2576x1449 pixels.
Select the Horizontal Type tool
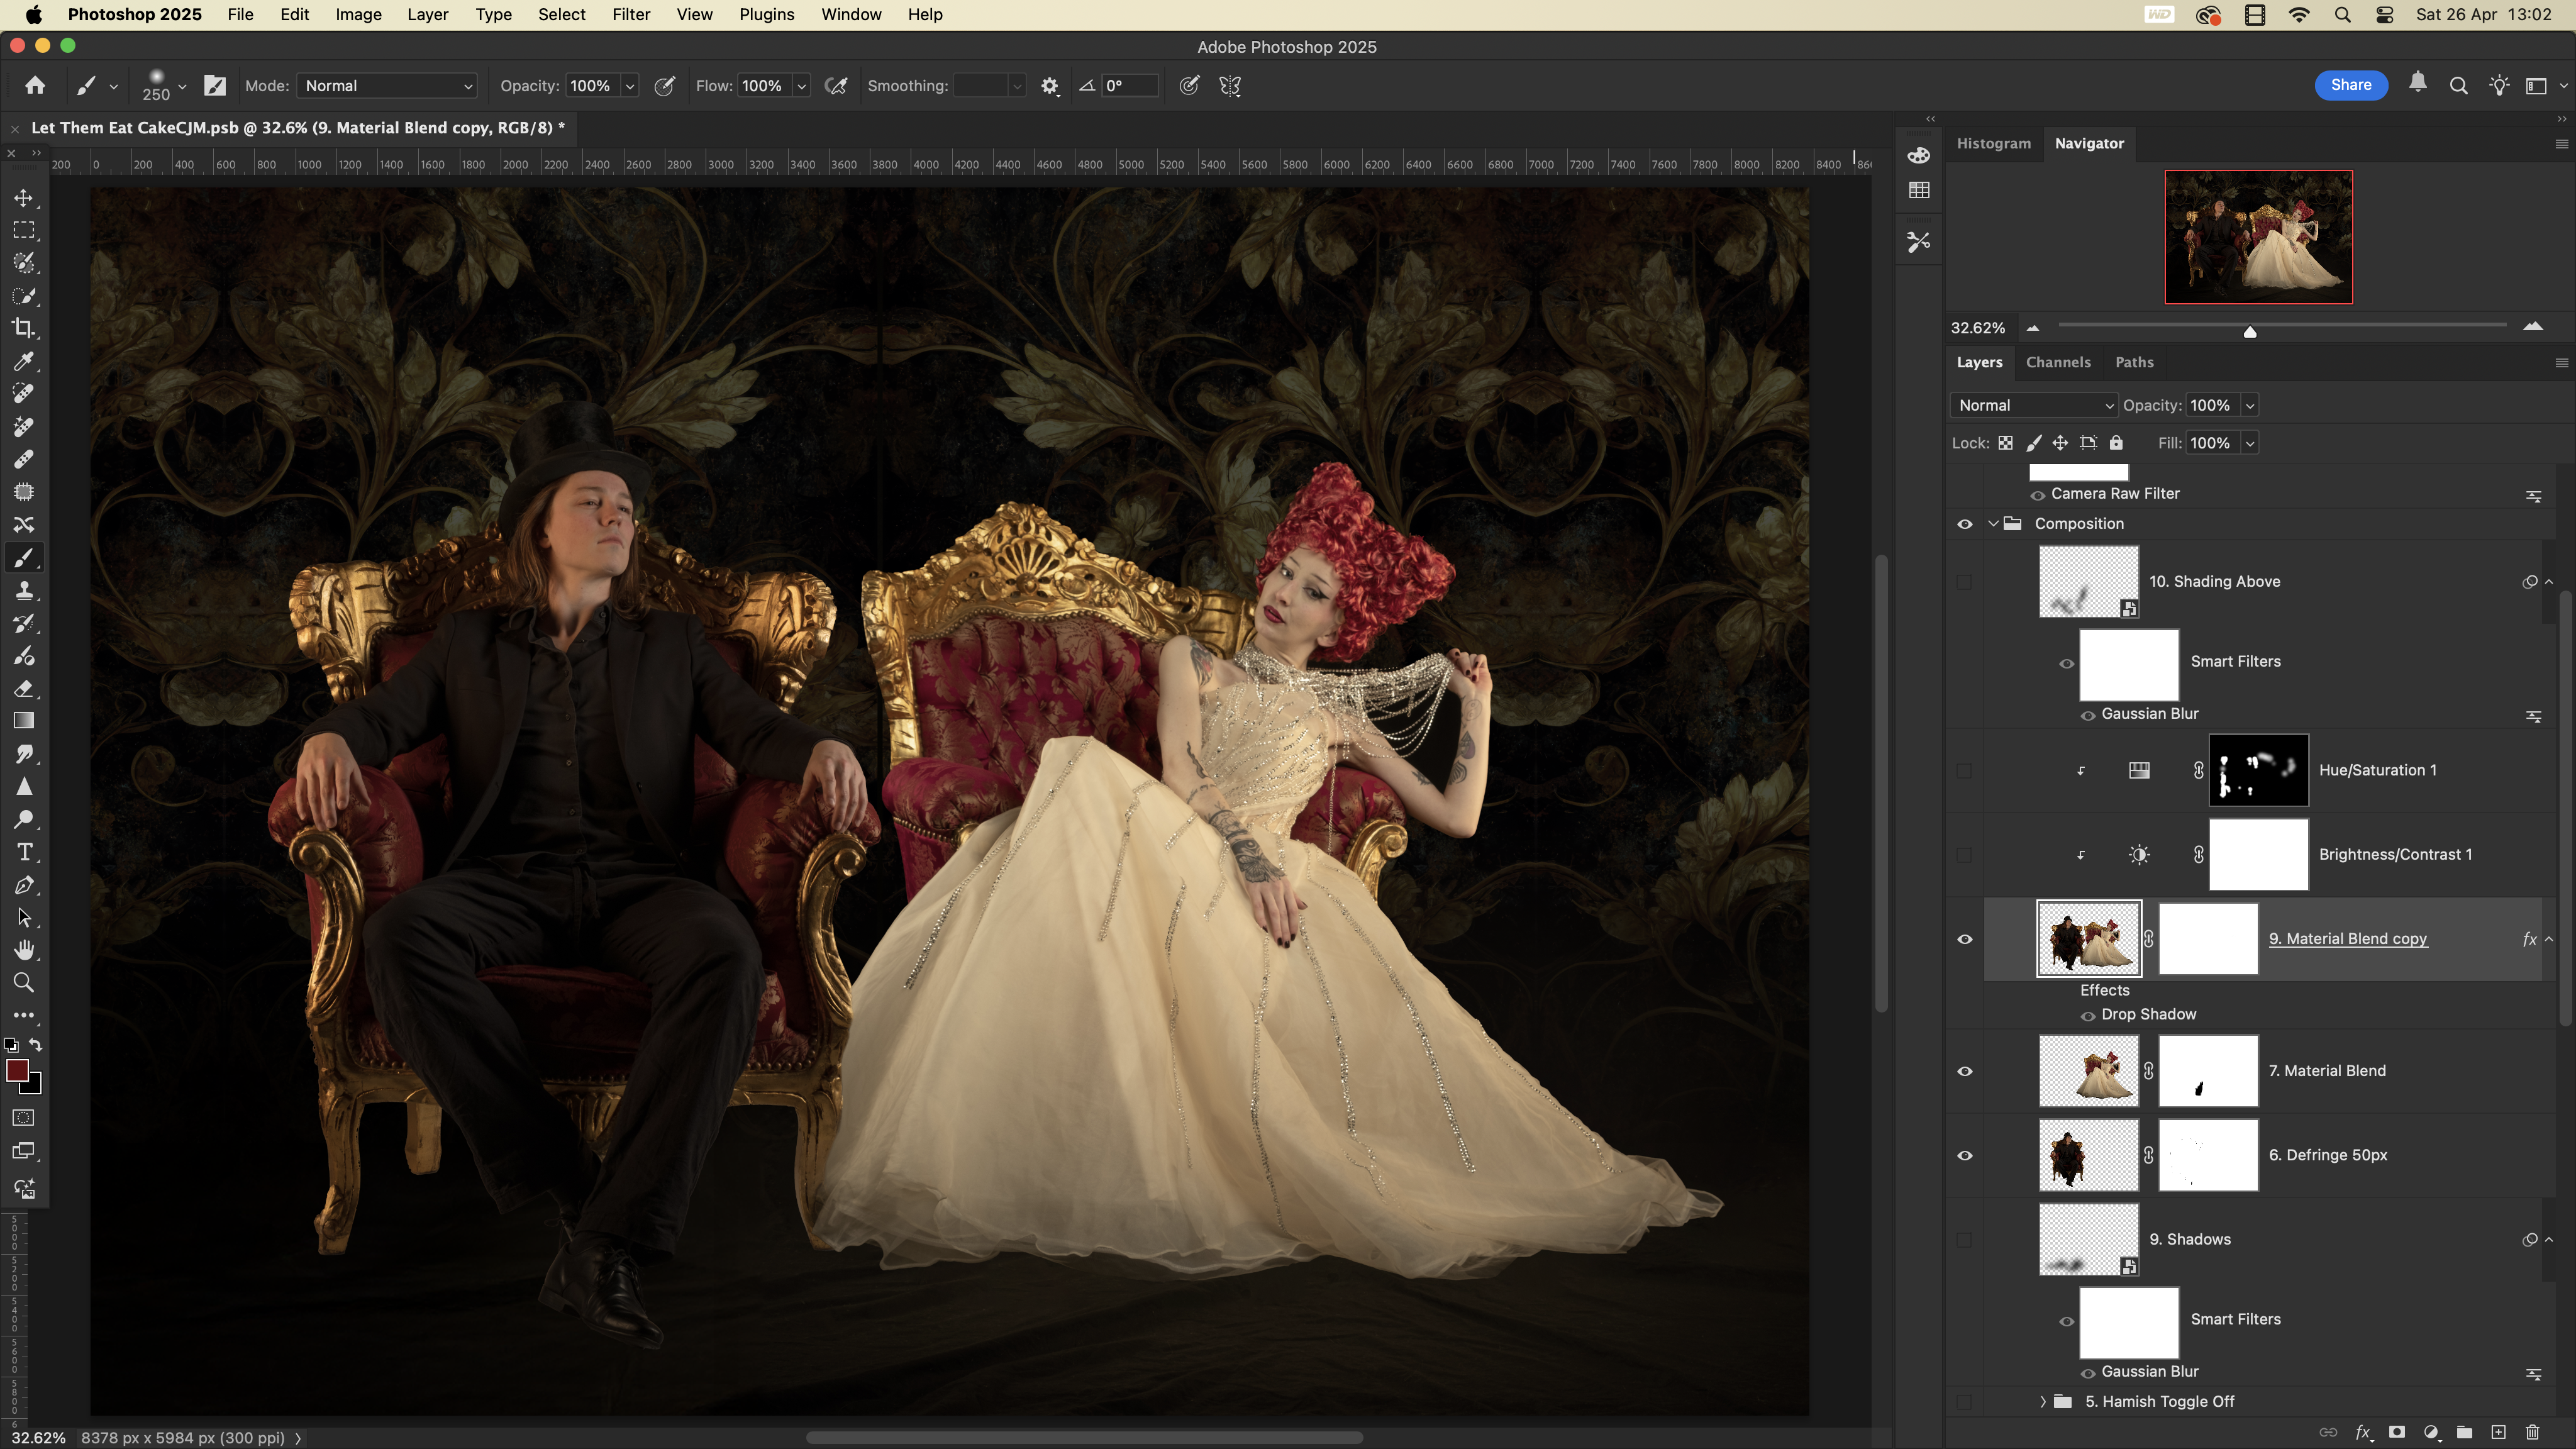pyautogui.click(x=24, y=852)
